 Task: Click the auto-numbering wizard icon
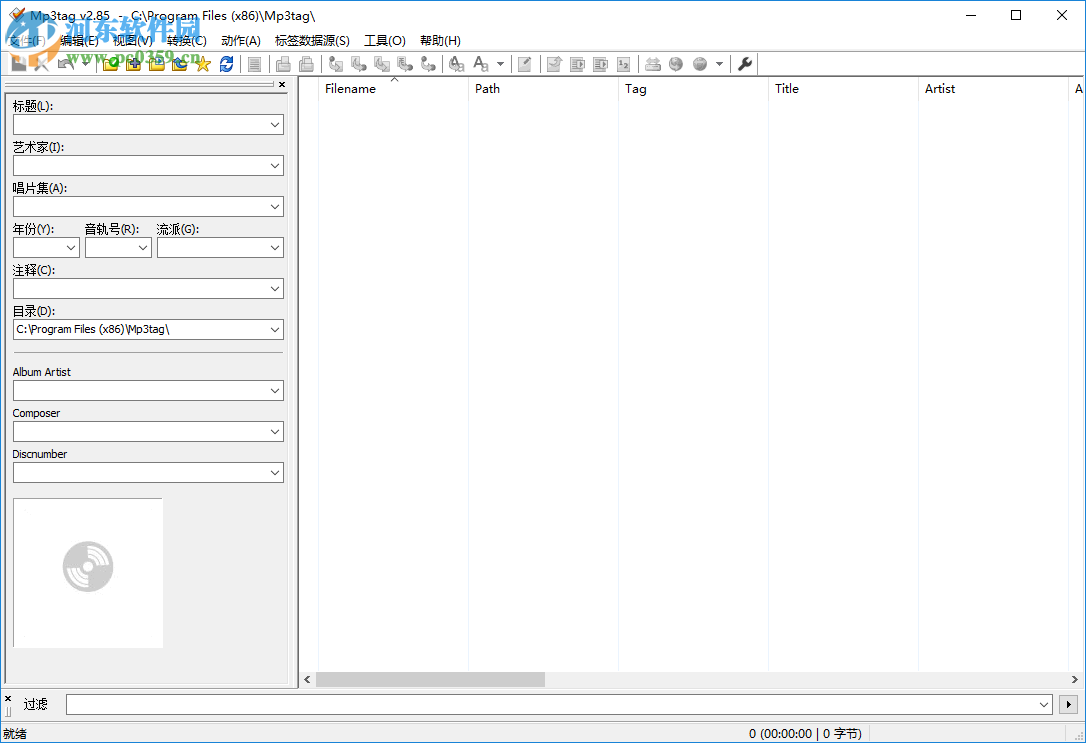(x=624, y=64)
